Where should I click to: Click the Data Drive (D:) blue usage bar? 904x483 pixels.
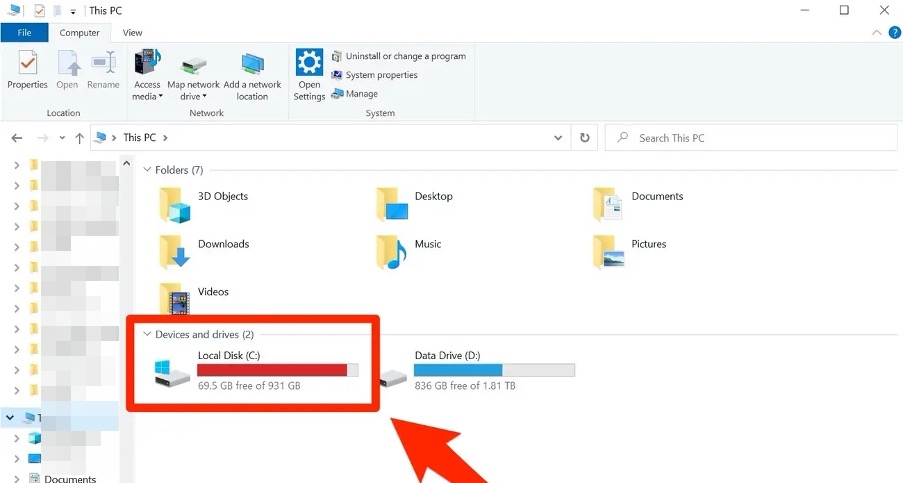[x=494, y=370]
